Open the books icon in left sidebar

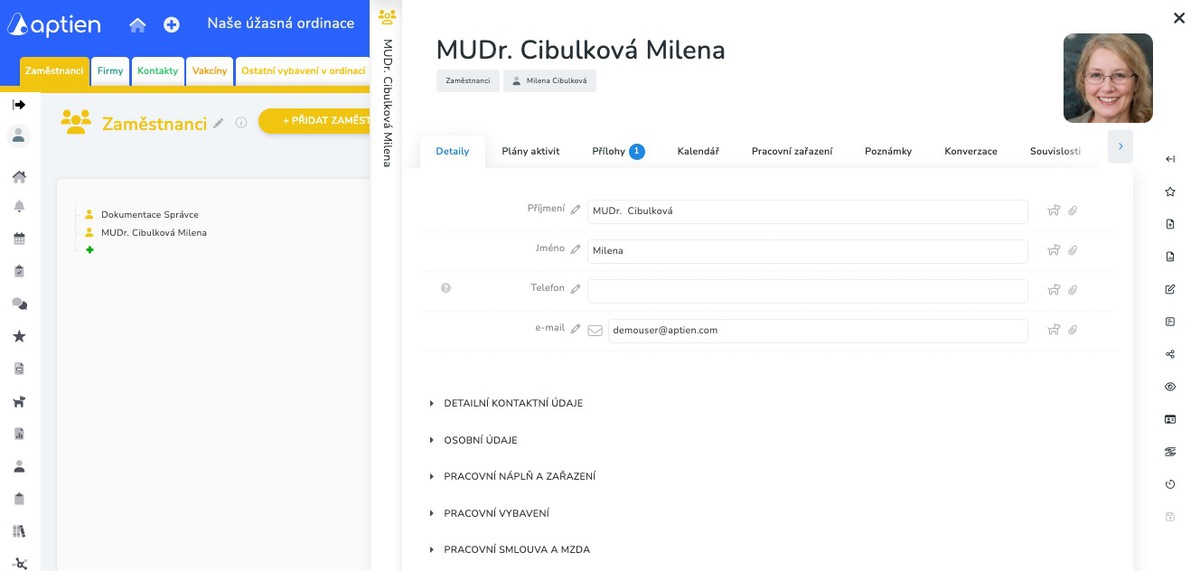click(x=19, y=531)
